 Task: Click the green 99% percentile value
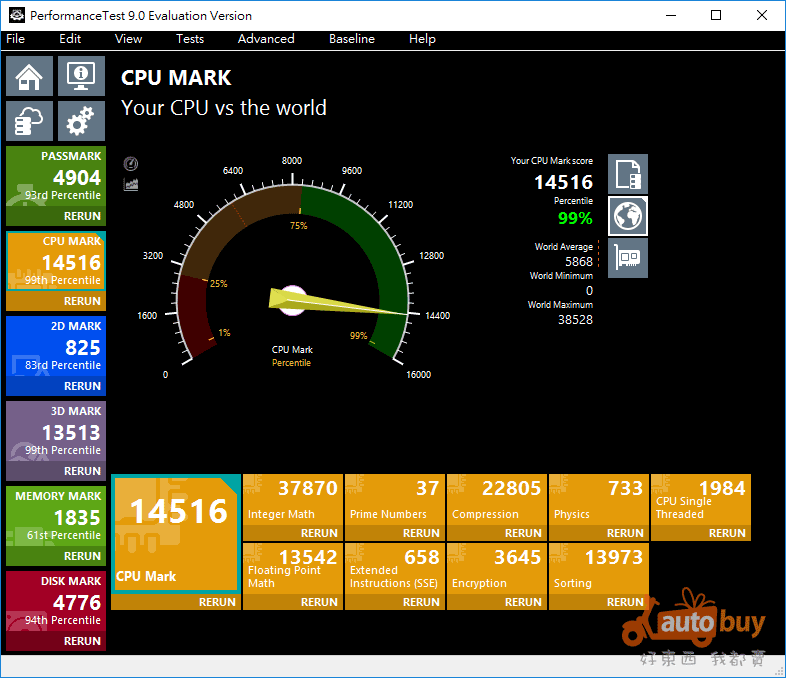[575, 218]
